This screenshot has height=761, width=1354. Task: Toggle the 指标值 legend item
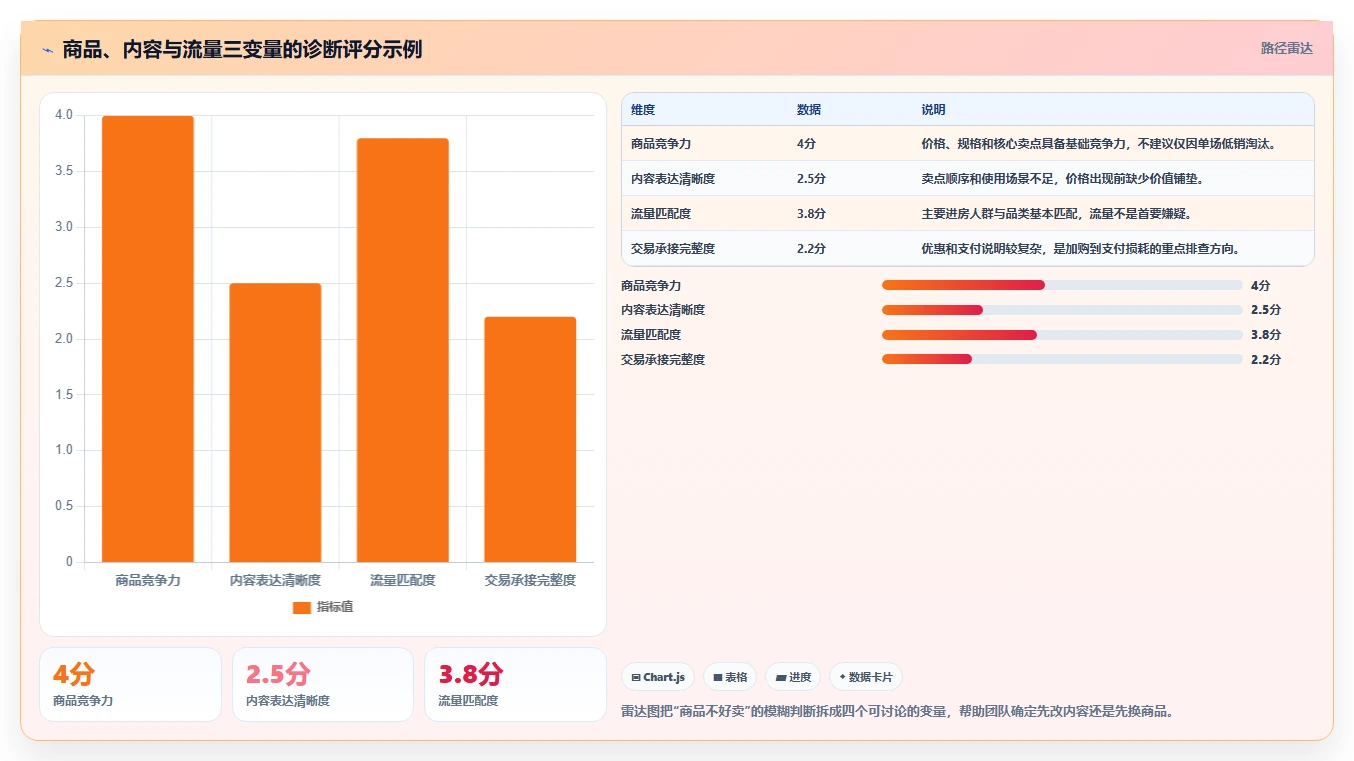pos(322,607)
